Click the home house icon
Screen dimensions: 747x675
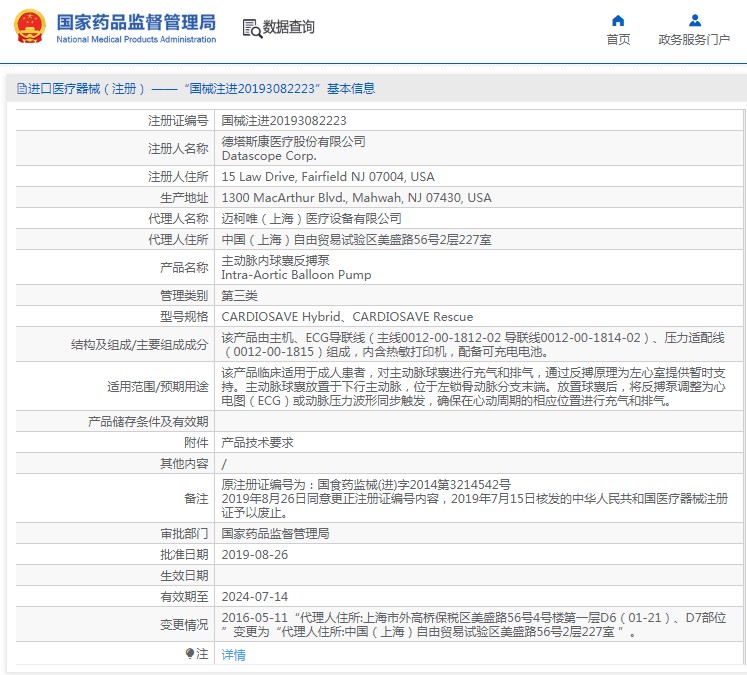(x=618, y=20)
